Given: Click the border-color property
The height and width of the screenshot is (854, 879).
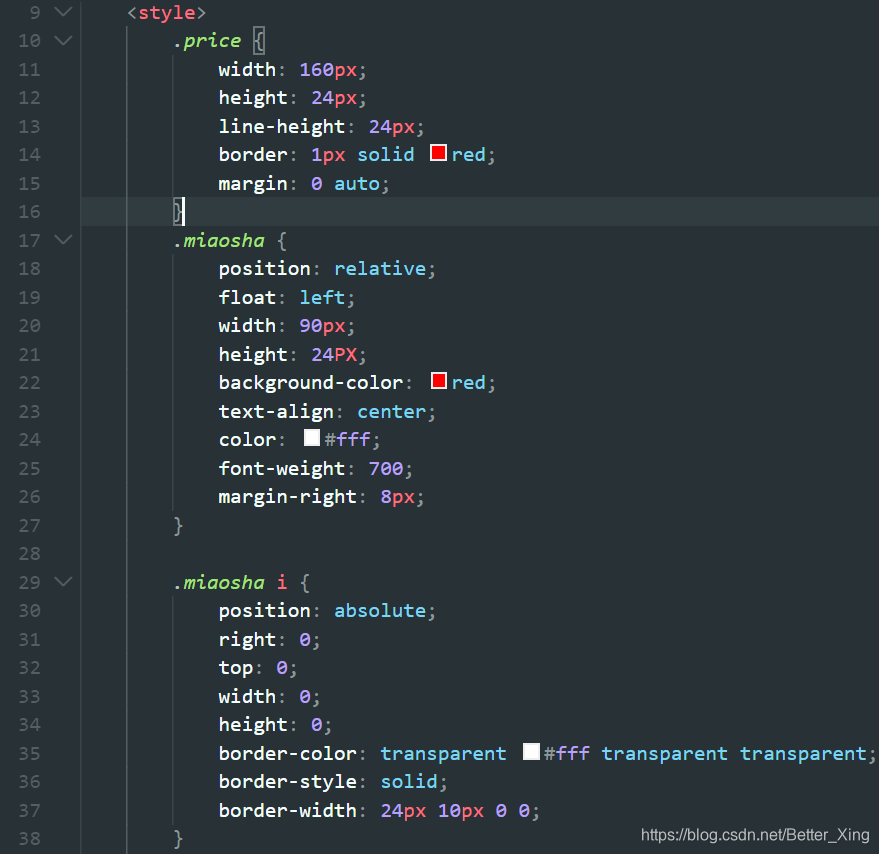Looking at the screenshot, I should click(x=288, y=754).
